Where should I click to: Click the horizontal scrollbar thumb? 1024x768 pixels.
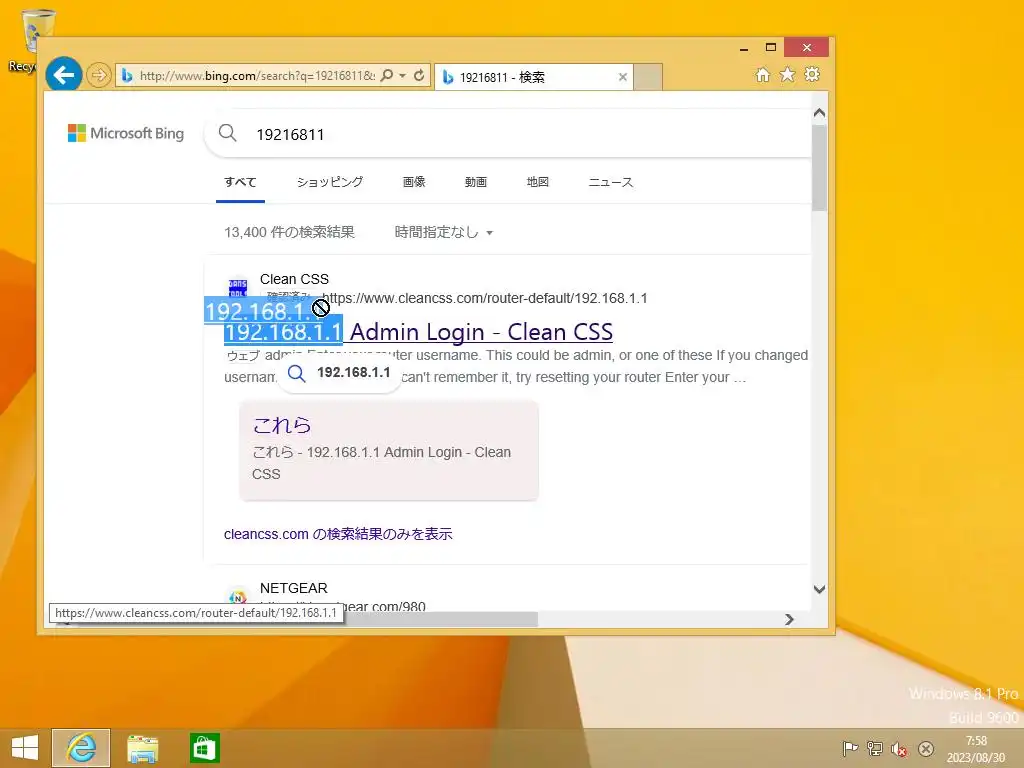pos(441,619)
